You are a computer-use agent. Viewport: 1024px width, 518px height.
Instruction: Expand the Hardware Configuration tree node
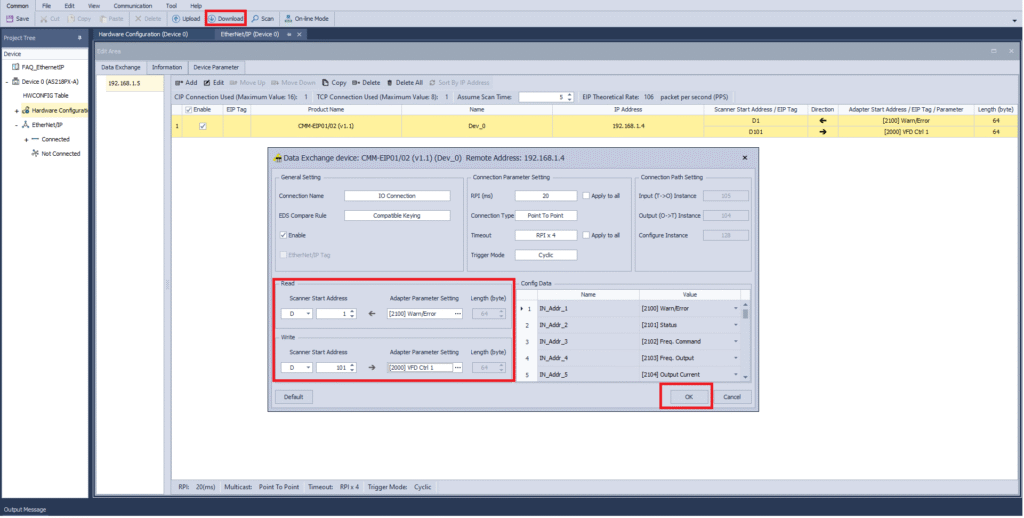(17, 110)
